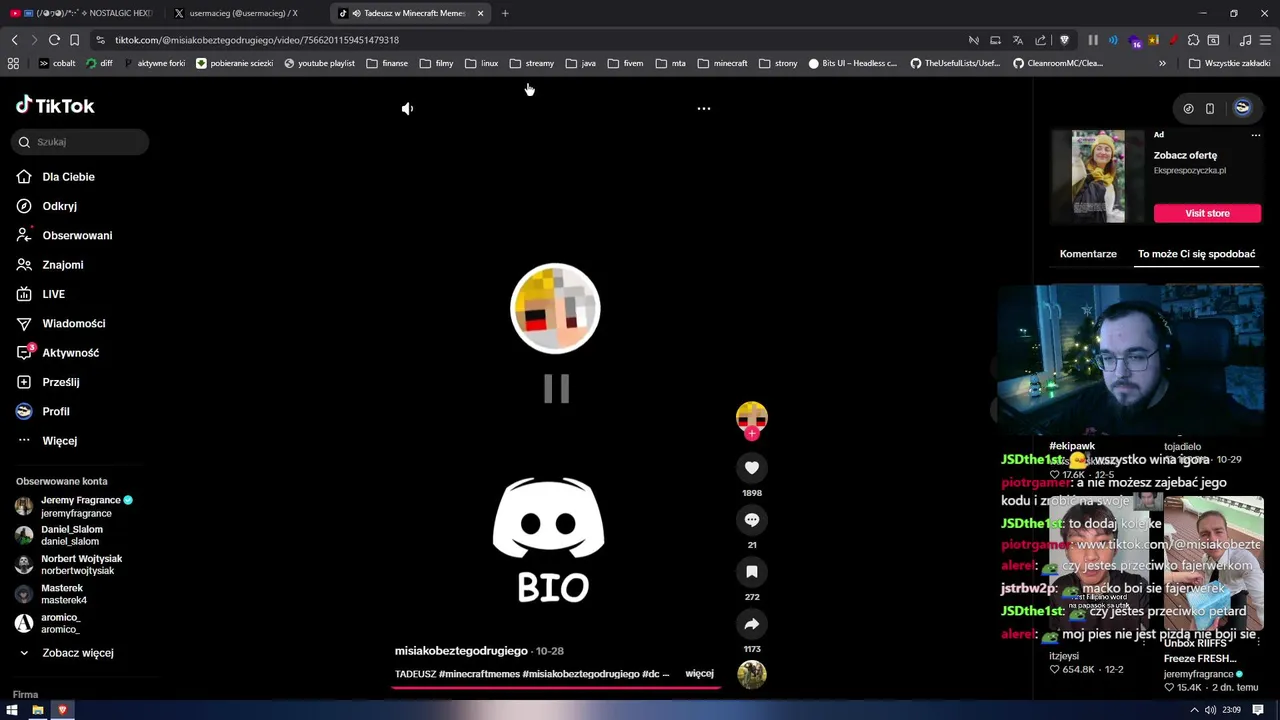The width and height of the screenshot is (1280, 720).
Task: Open the three-dot video options menu
Action: coord(704,108)
